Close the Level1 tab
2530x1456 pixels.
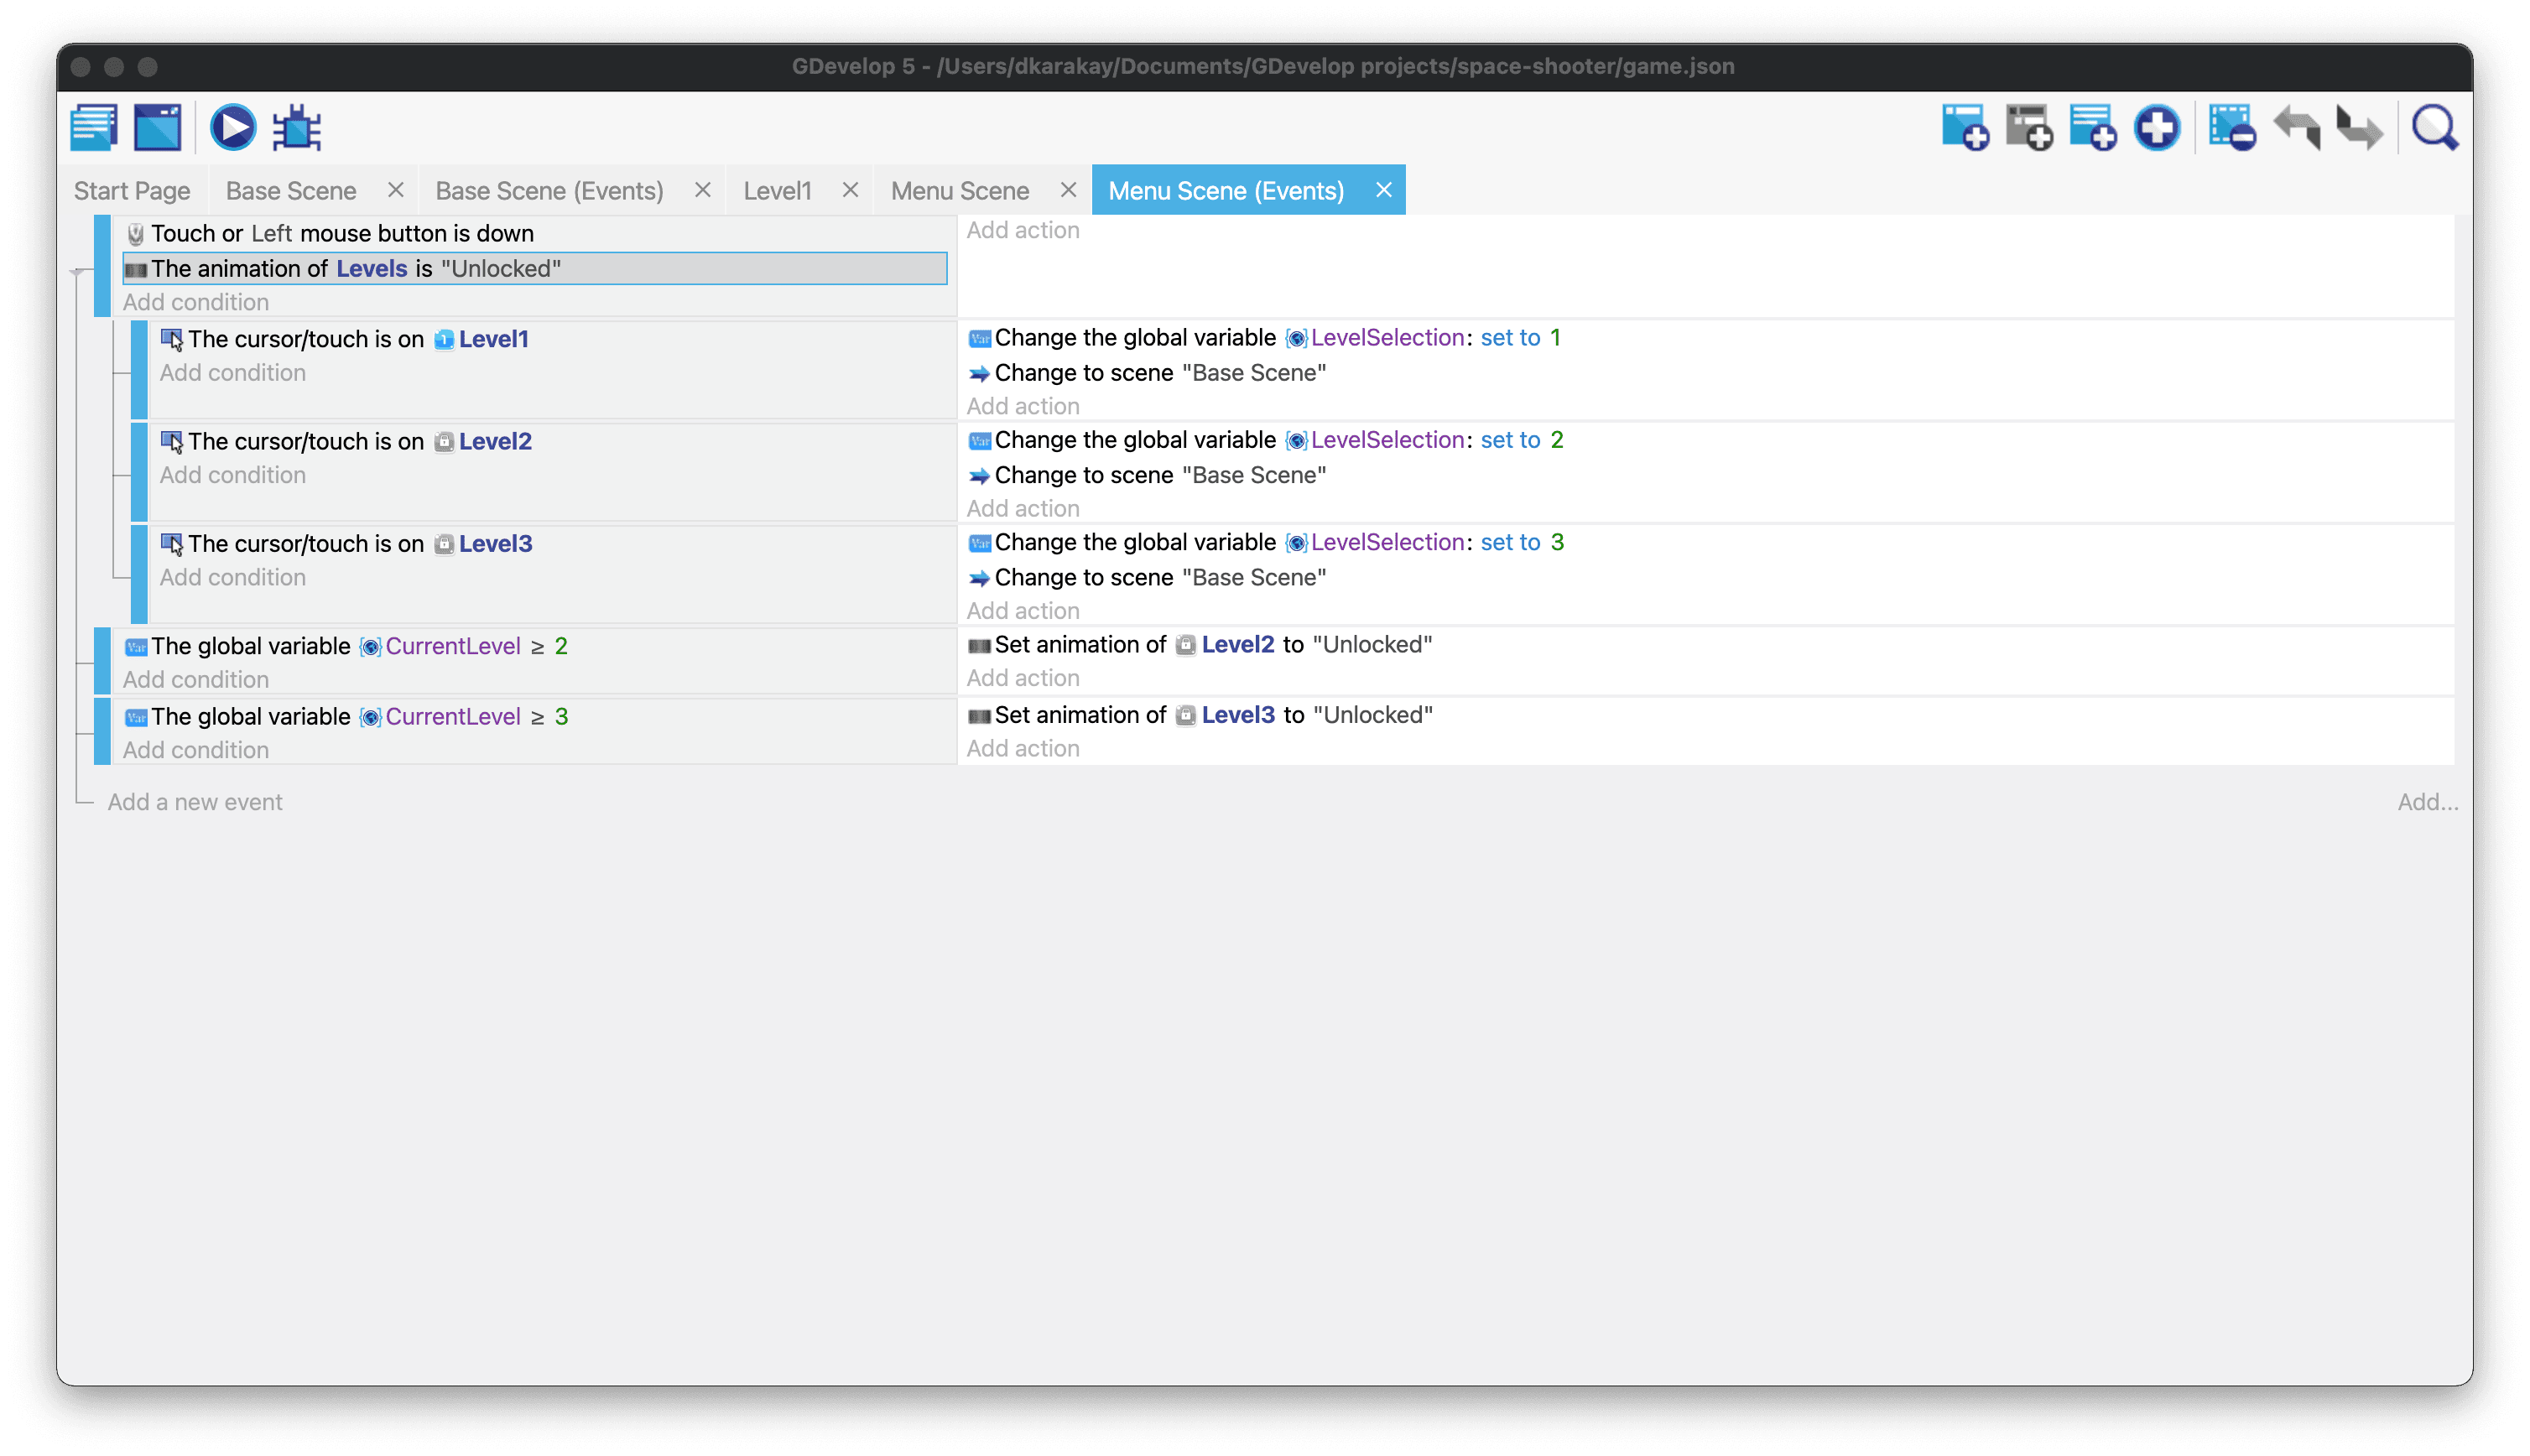click(x=850, y=190)
